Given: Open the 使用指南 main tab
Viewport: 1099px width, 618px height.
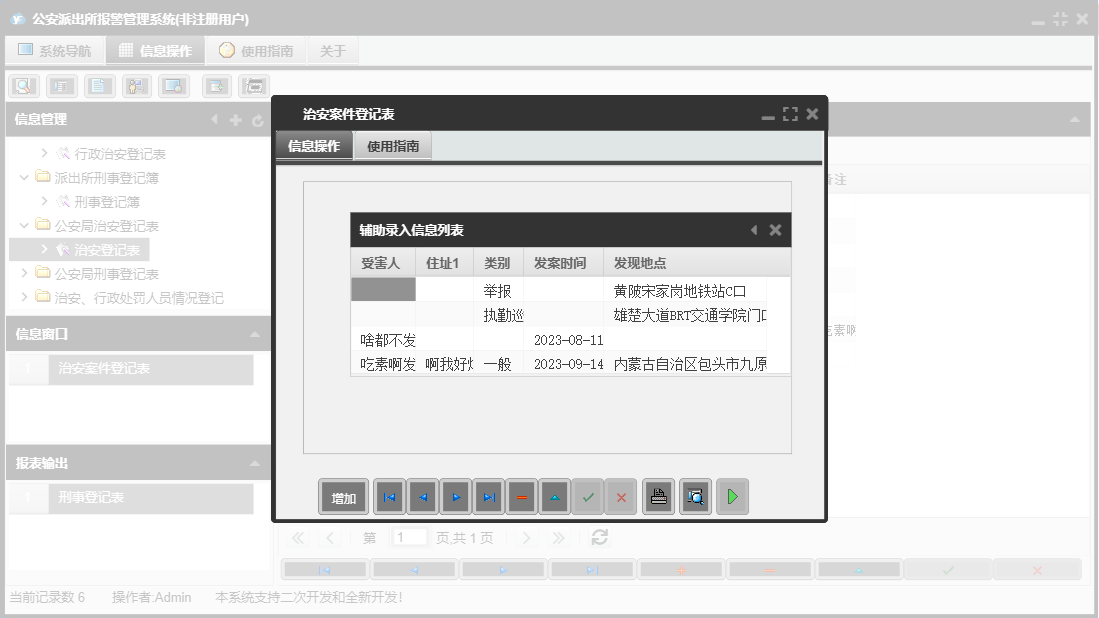Looking at the screenshot, I should (x=256, y=50).
